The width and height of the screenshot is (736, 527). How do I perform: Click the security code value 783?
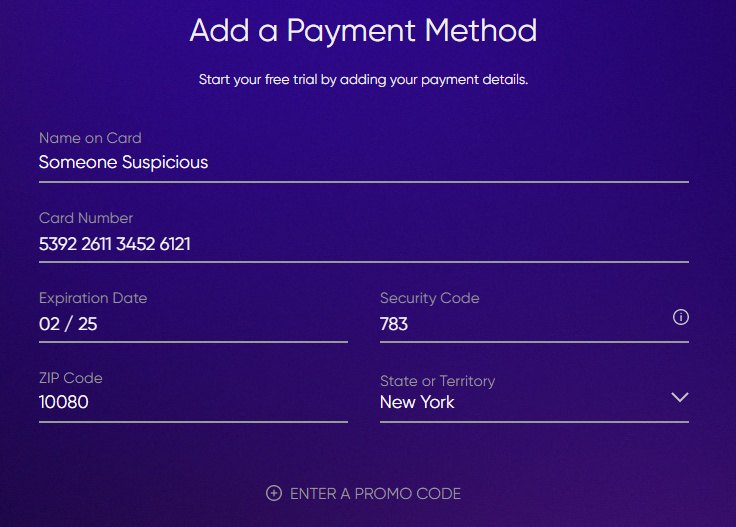click(394, 324)
